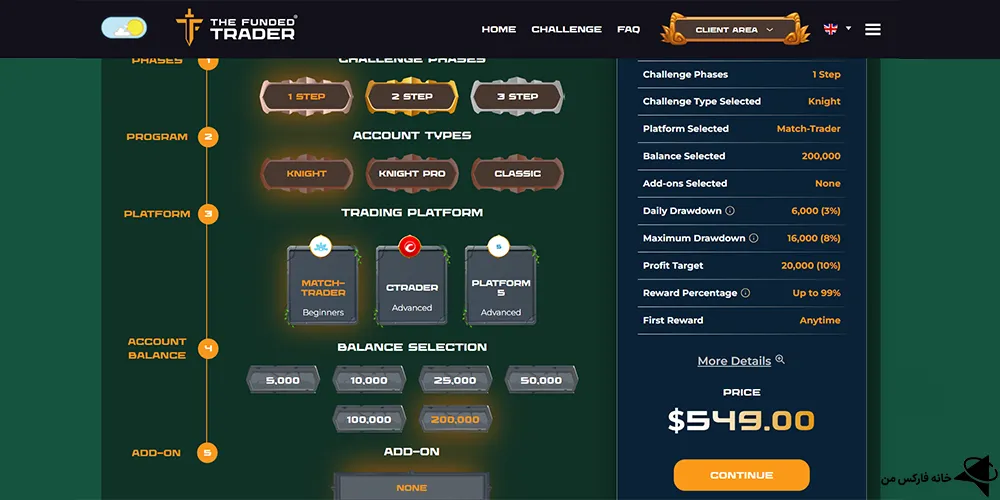Select the 2 Step challenge phase

[x=412, y=96]
